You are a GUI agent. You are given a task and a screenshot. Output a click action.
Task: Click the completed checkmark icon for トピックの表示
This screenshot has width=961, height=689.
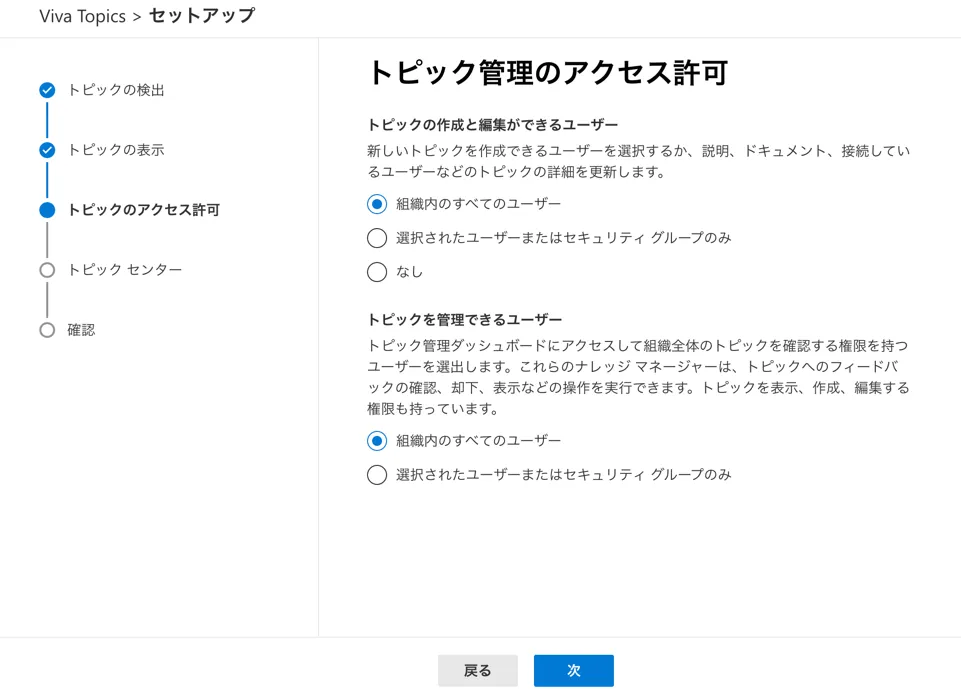47,150
